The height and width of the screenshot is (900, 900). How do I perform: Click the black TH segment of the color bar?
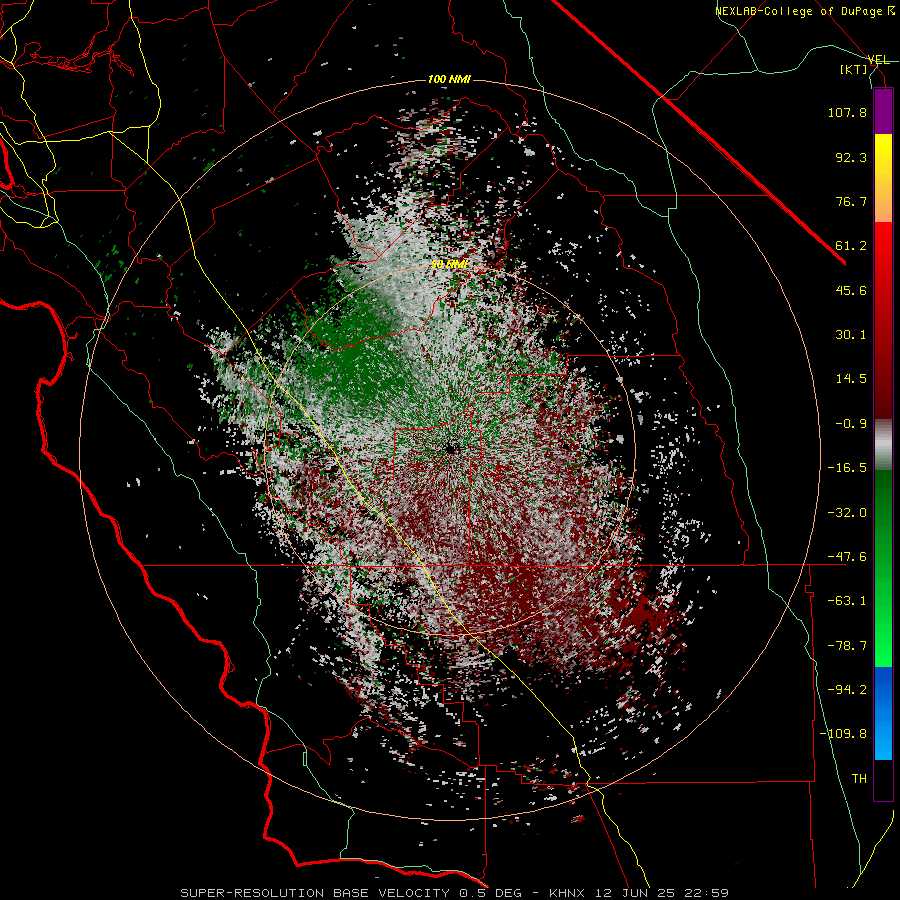pos(883,780)
